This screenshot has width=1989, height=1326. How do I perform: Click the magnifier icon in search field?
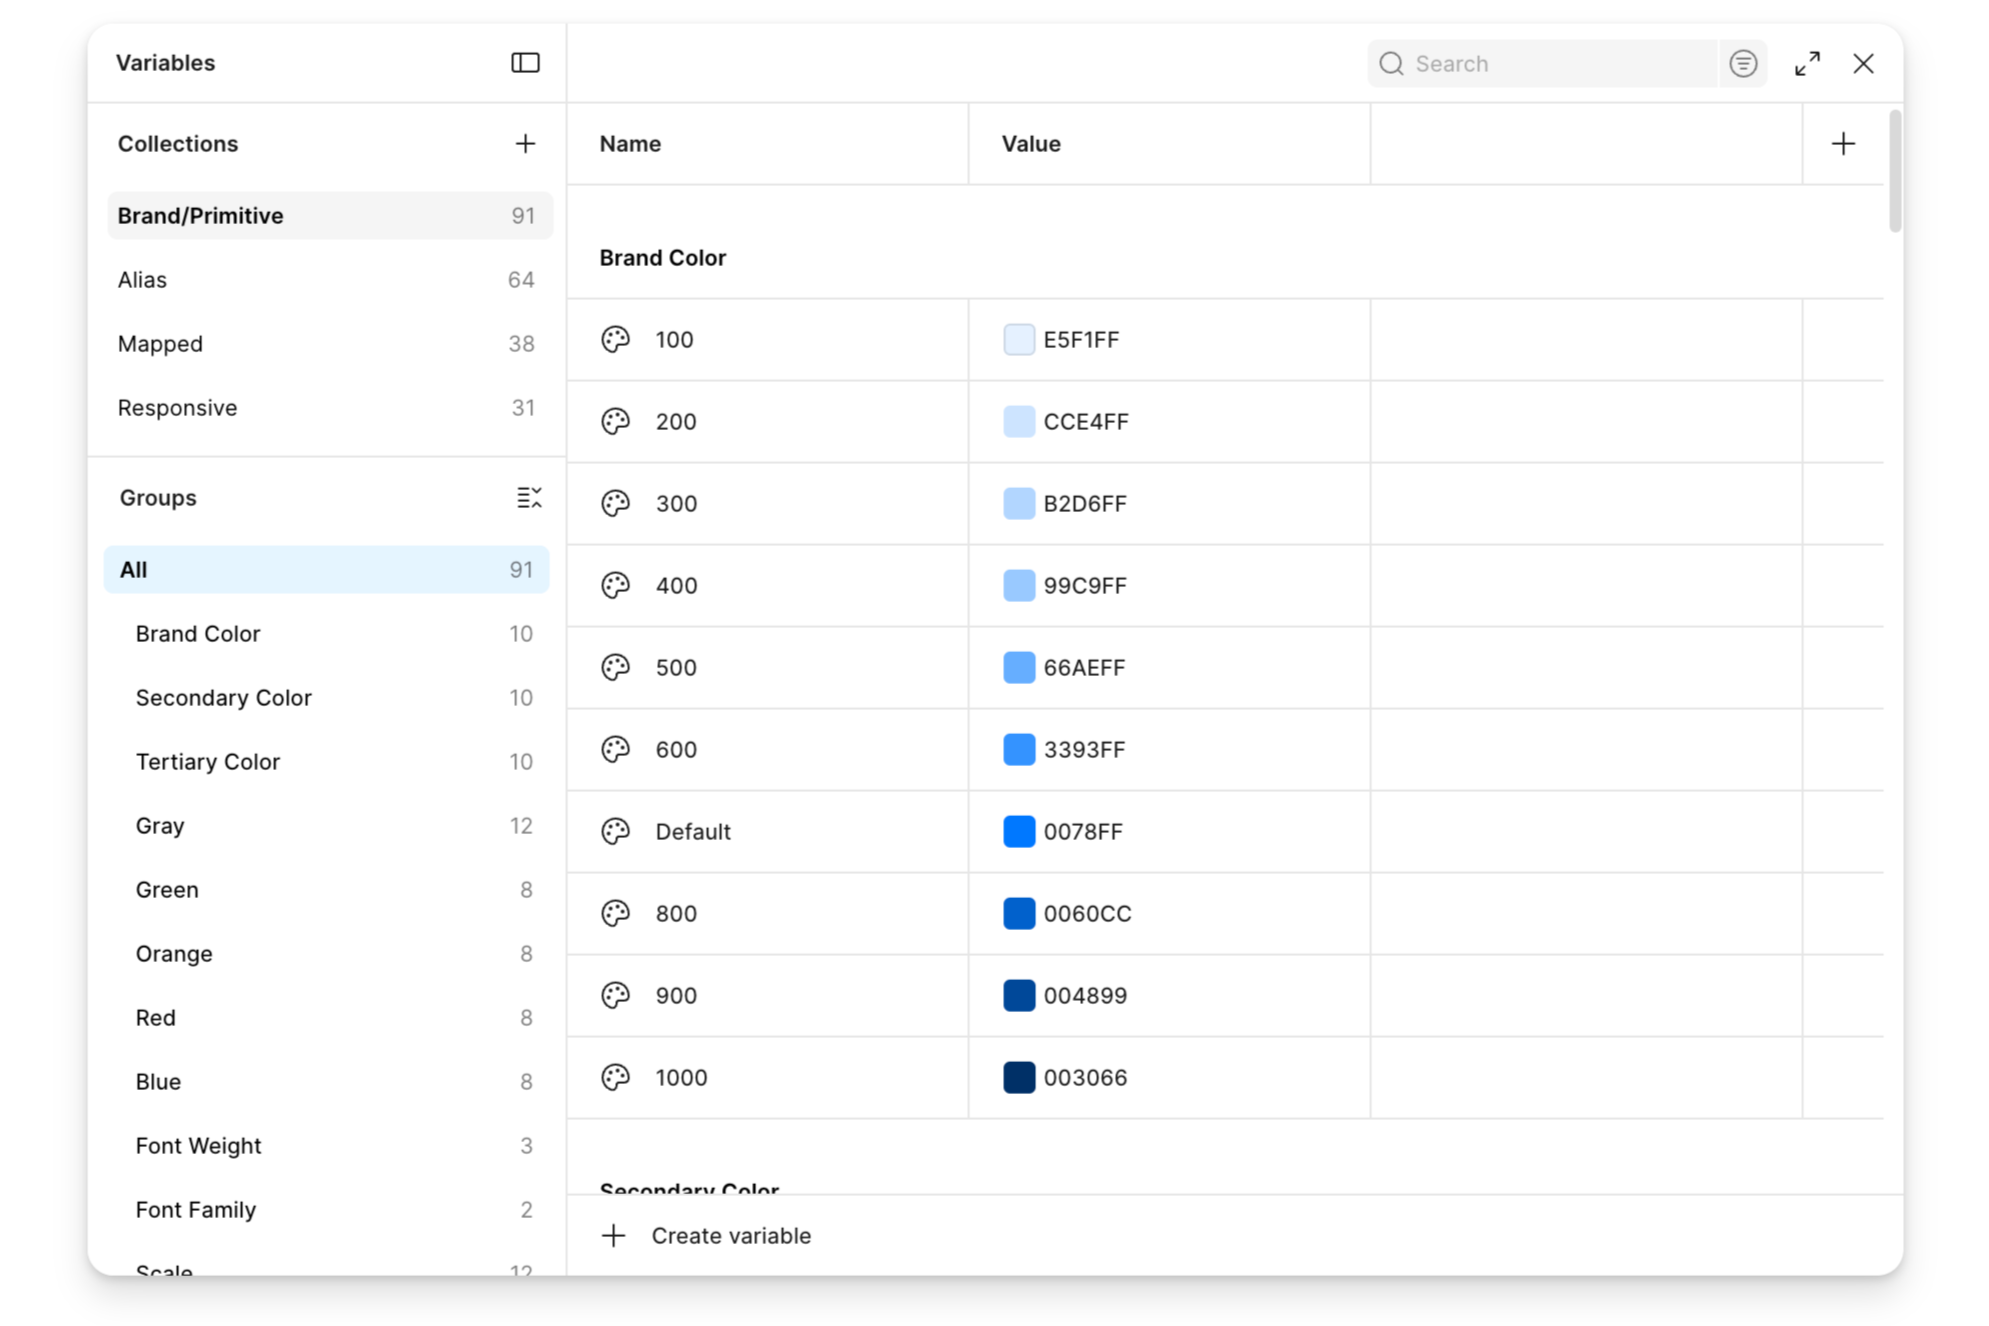tap(1391, 64)
